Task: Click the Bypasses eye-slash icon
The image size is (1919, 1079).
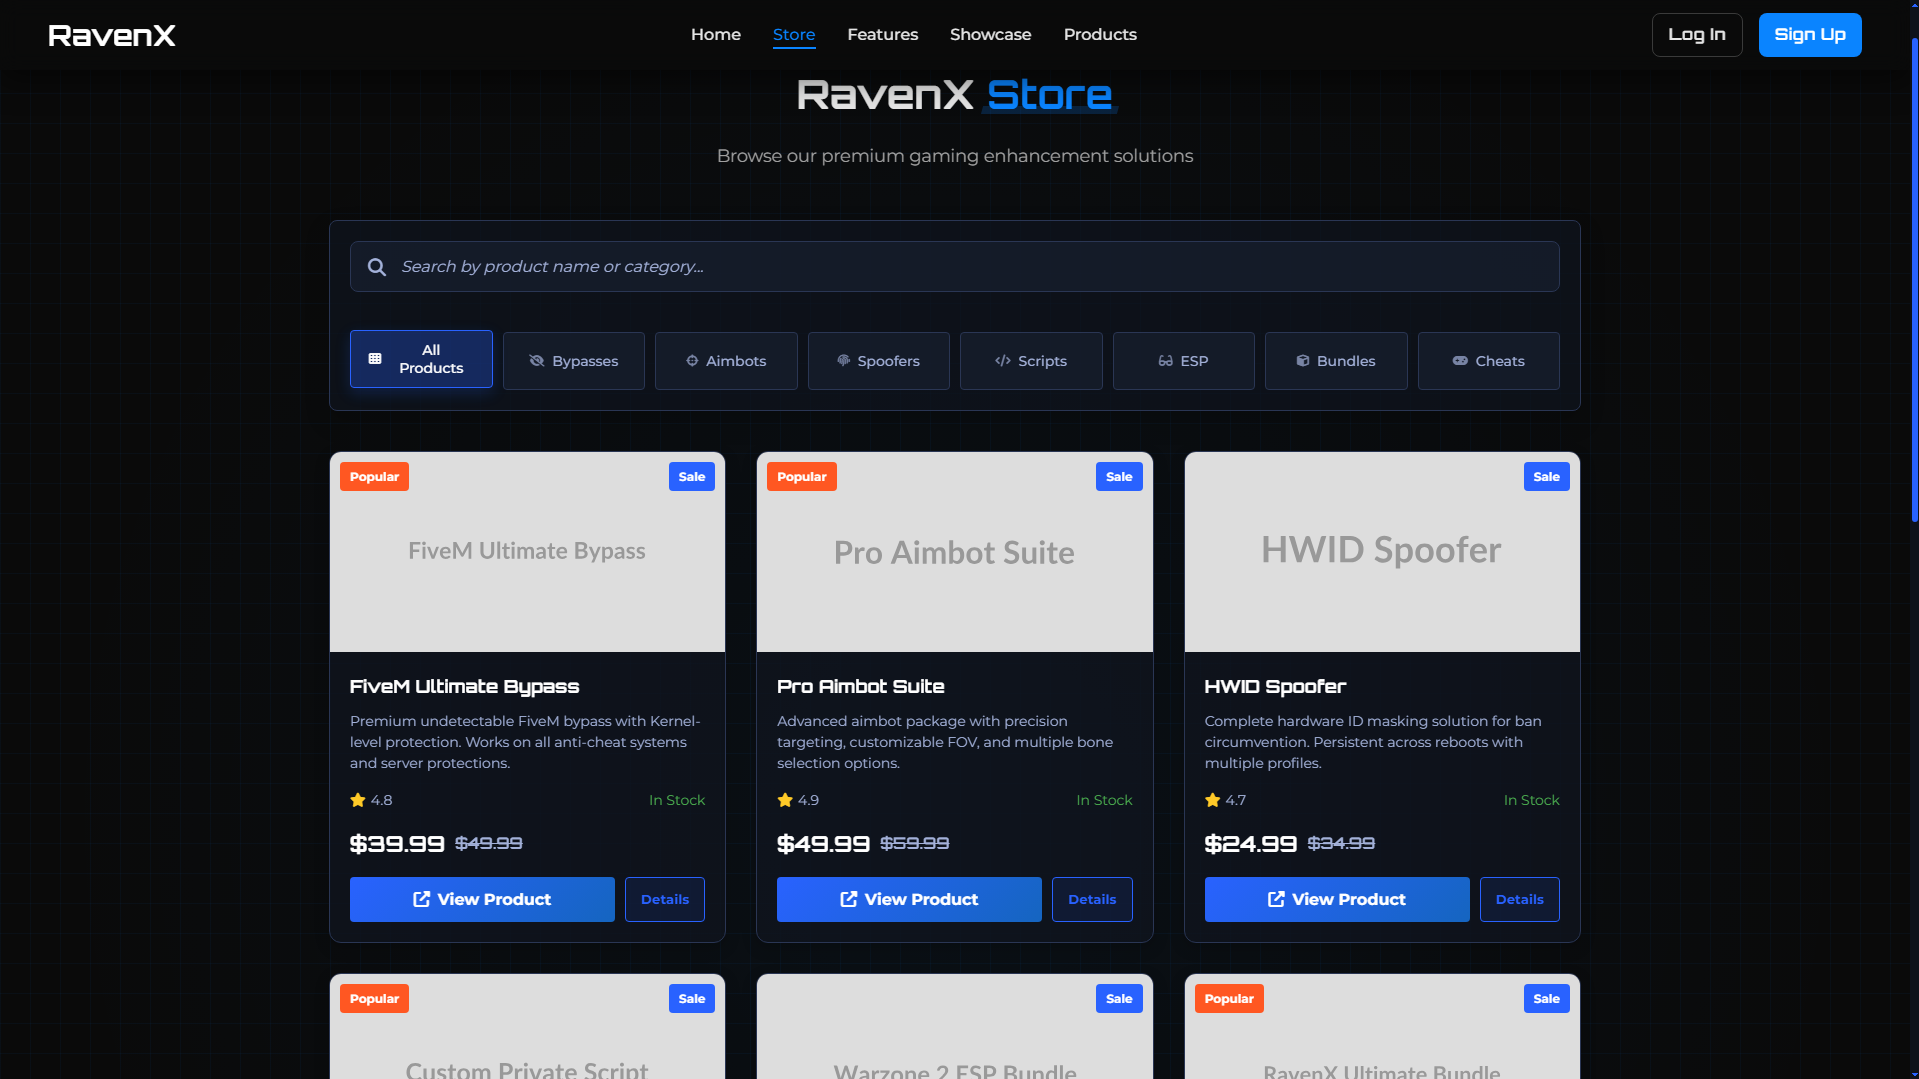Action: (537, 361)
